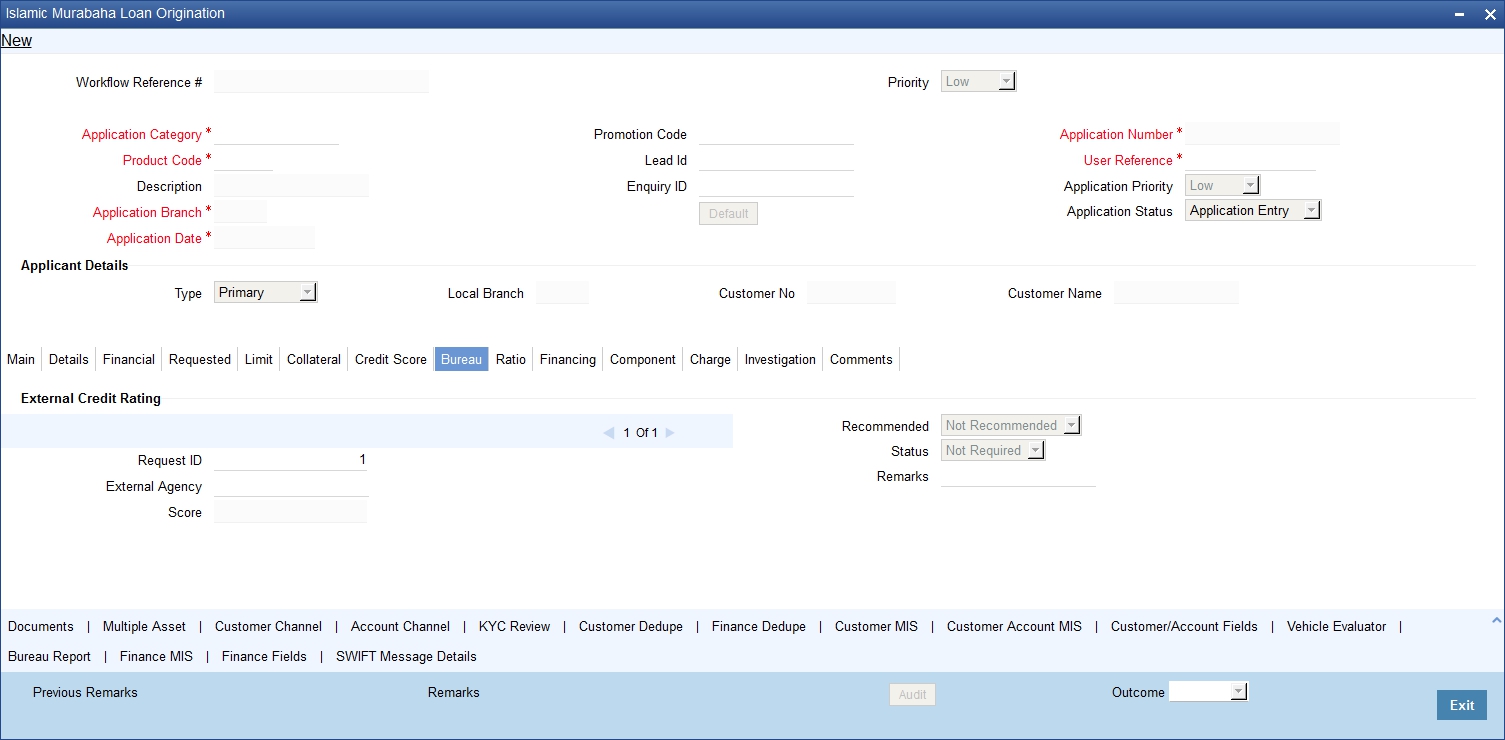Open the Finance Fields link
1505x740 pixels.
[264, 656]
